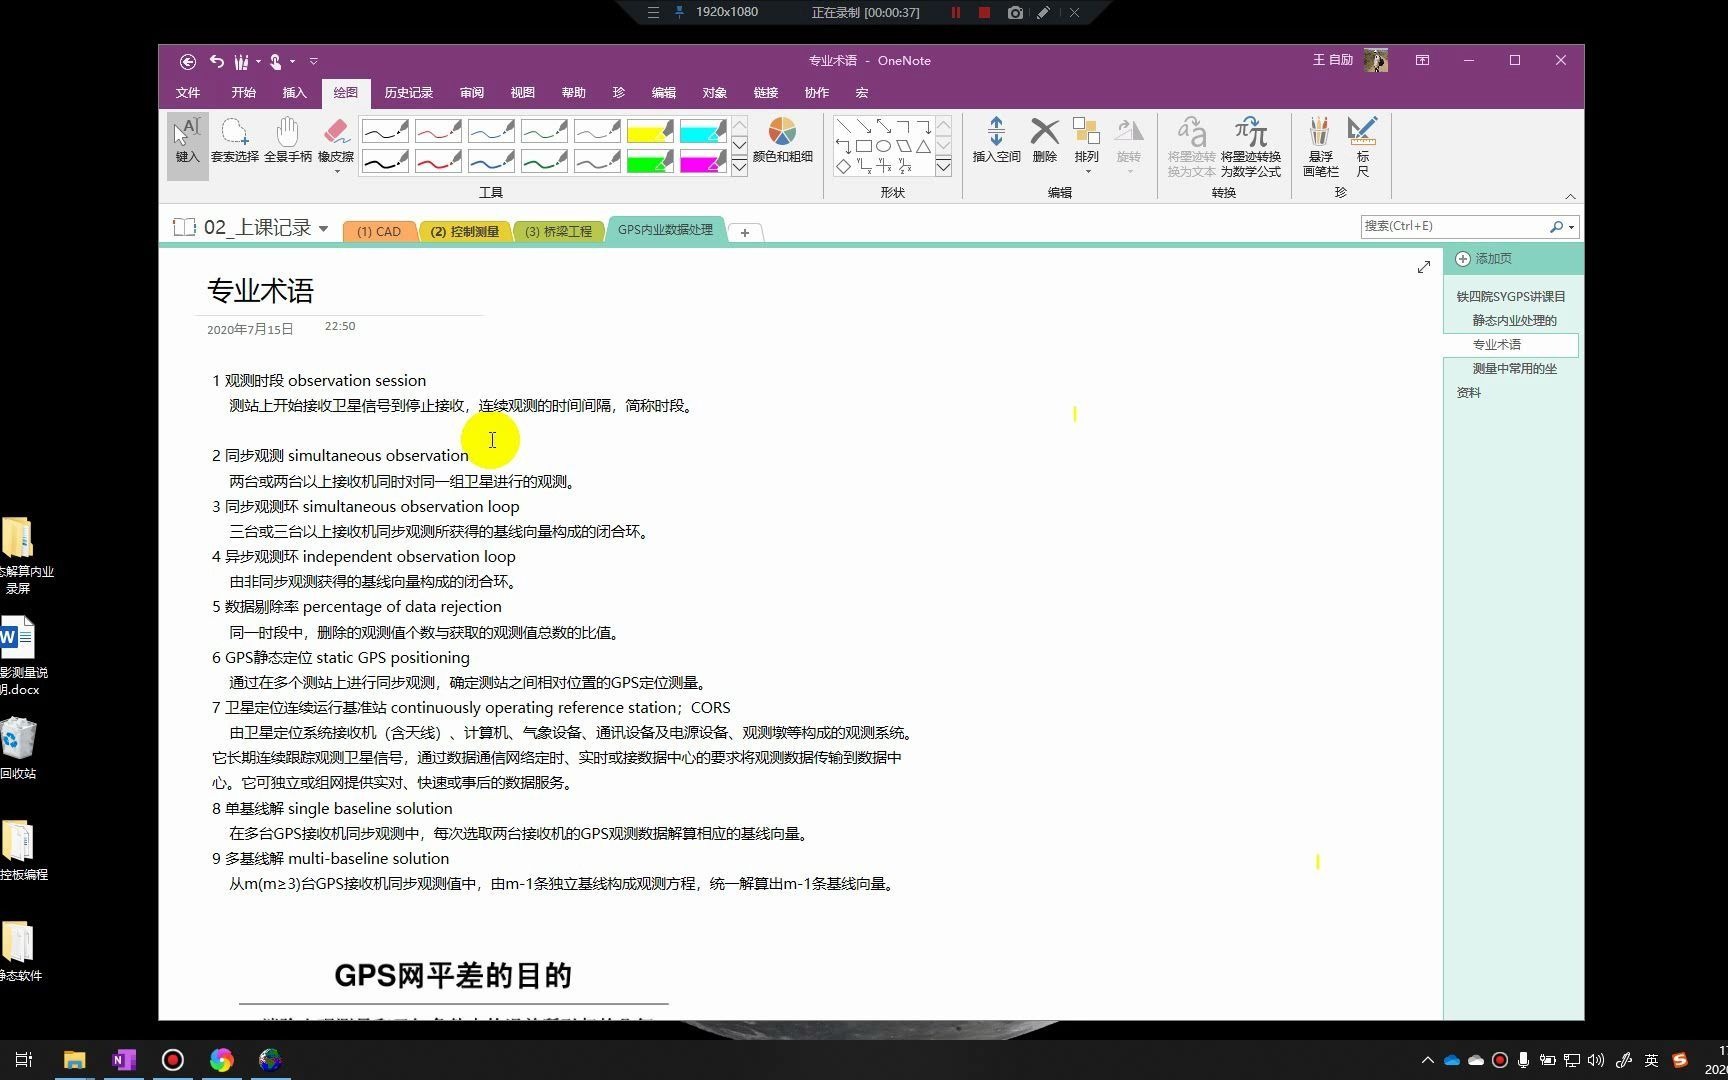Open File Explorer from the Windows taskbar
Screen dimensions: 1728x1080
[x=75, y=1060]
